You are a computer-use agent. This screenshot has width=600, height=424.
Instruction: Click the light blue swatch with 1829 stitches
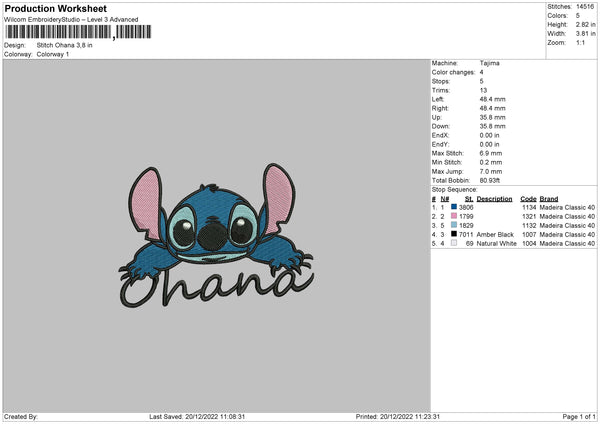454,225
